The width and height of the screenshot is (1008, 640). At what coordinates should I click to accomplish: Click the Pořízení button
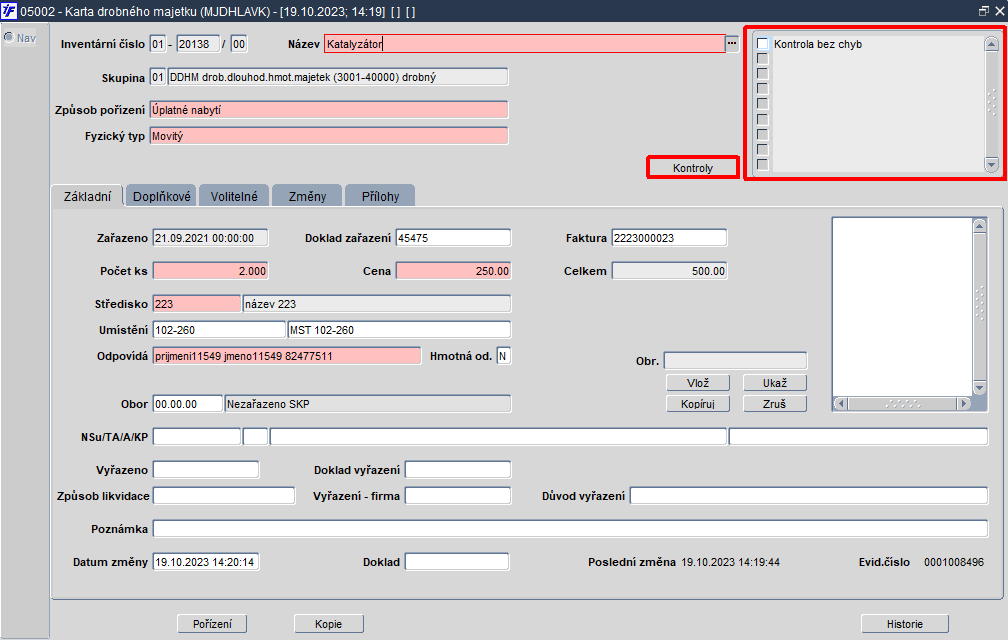(x=212, y=623)
